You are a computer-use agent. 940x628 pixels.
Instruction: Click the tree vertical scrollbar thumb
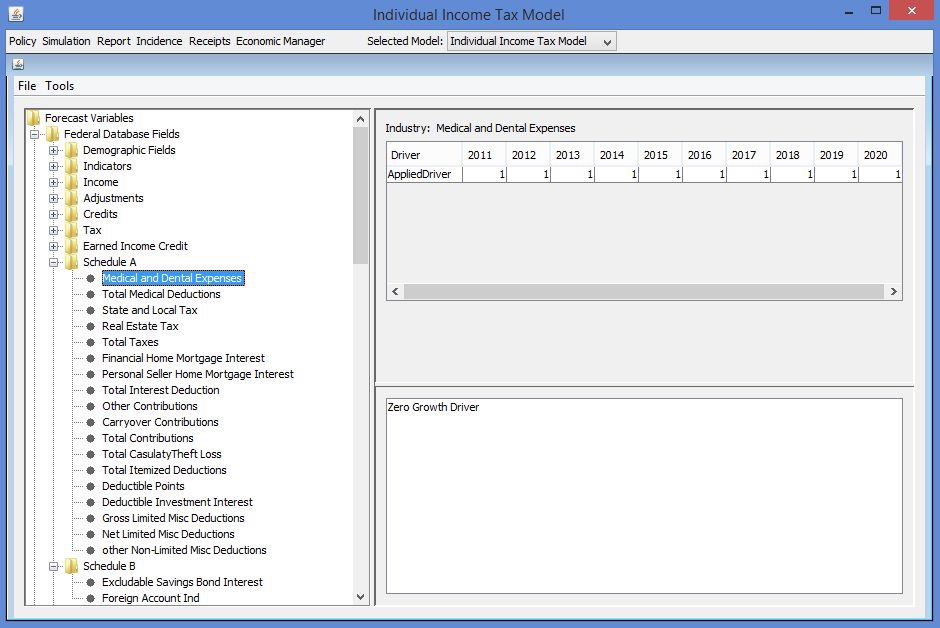(360, 195)
